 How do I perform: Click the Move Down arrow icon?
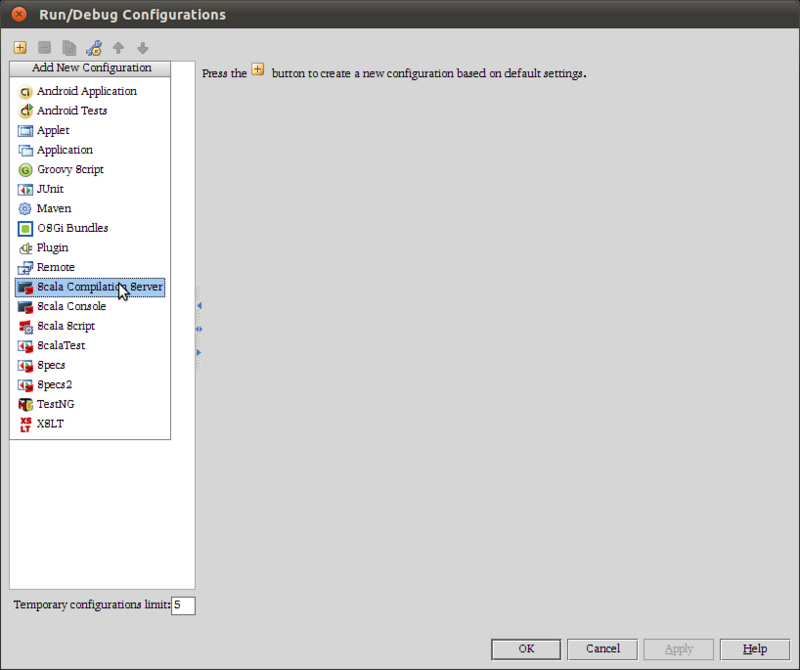[143, 48]
